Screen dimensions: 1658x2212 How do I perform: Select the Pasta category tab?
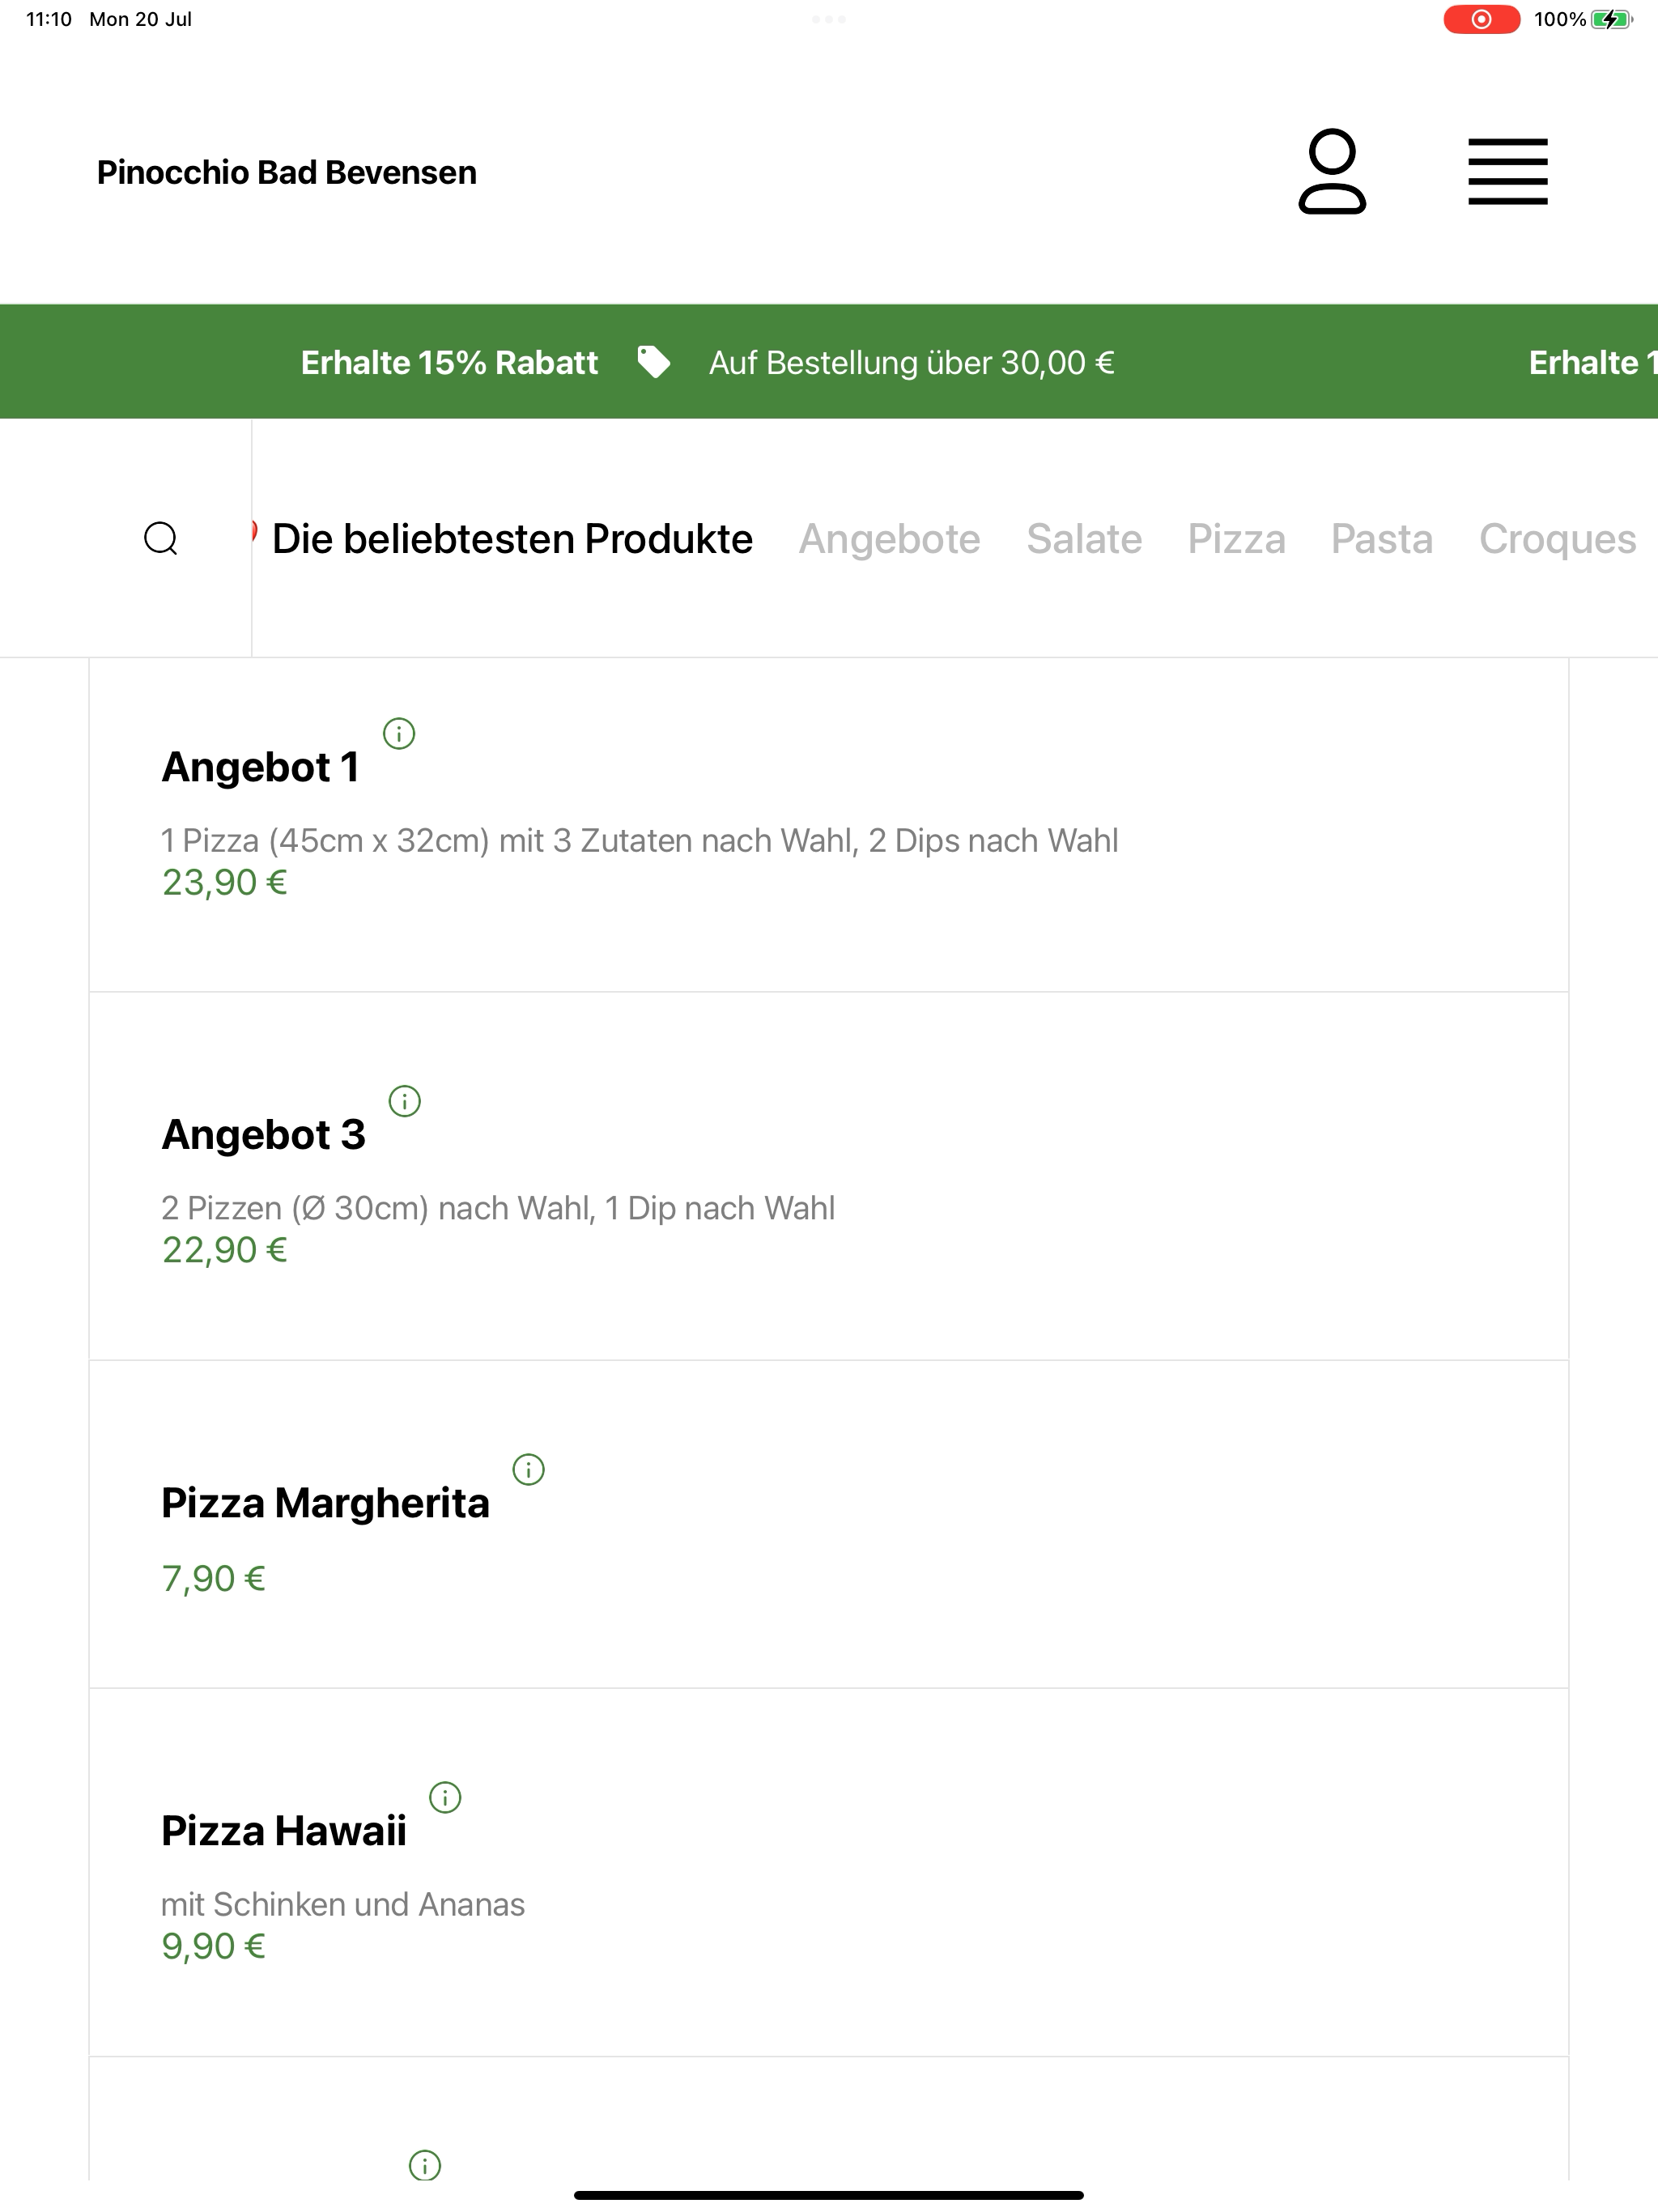tap(1382, 538)
